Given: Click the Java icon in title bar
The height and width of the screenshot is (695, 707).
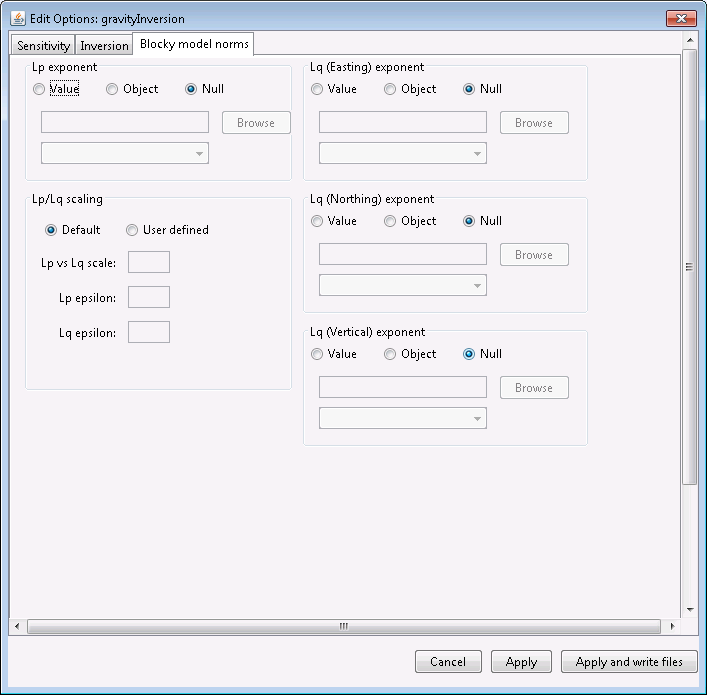Looking at the screenshot, I should [x=18, y=18].
